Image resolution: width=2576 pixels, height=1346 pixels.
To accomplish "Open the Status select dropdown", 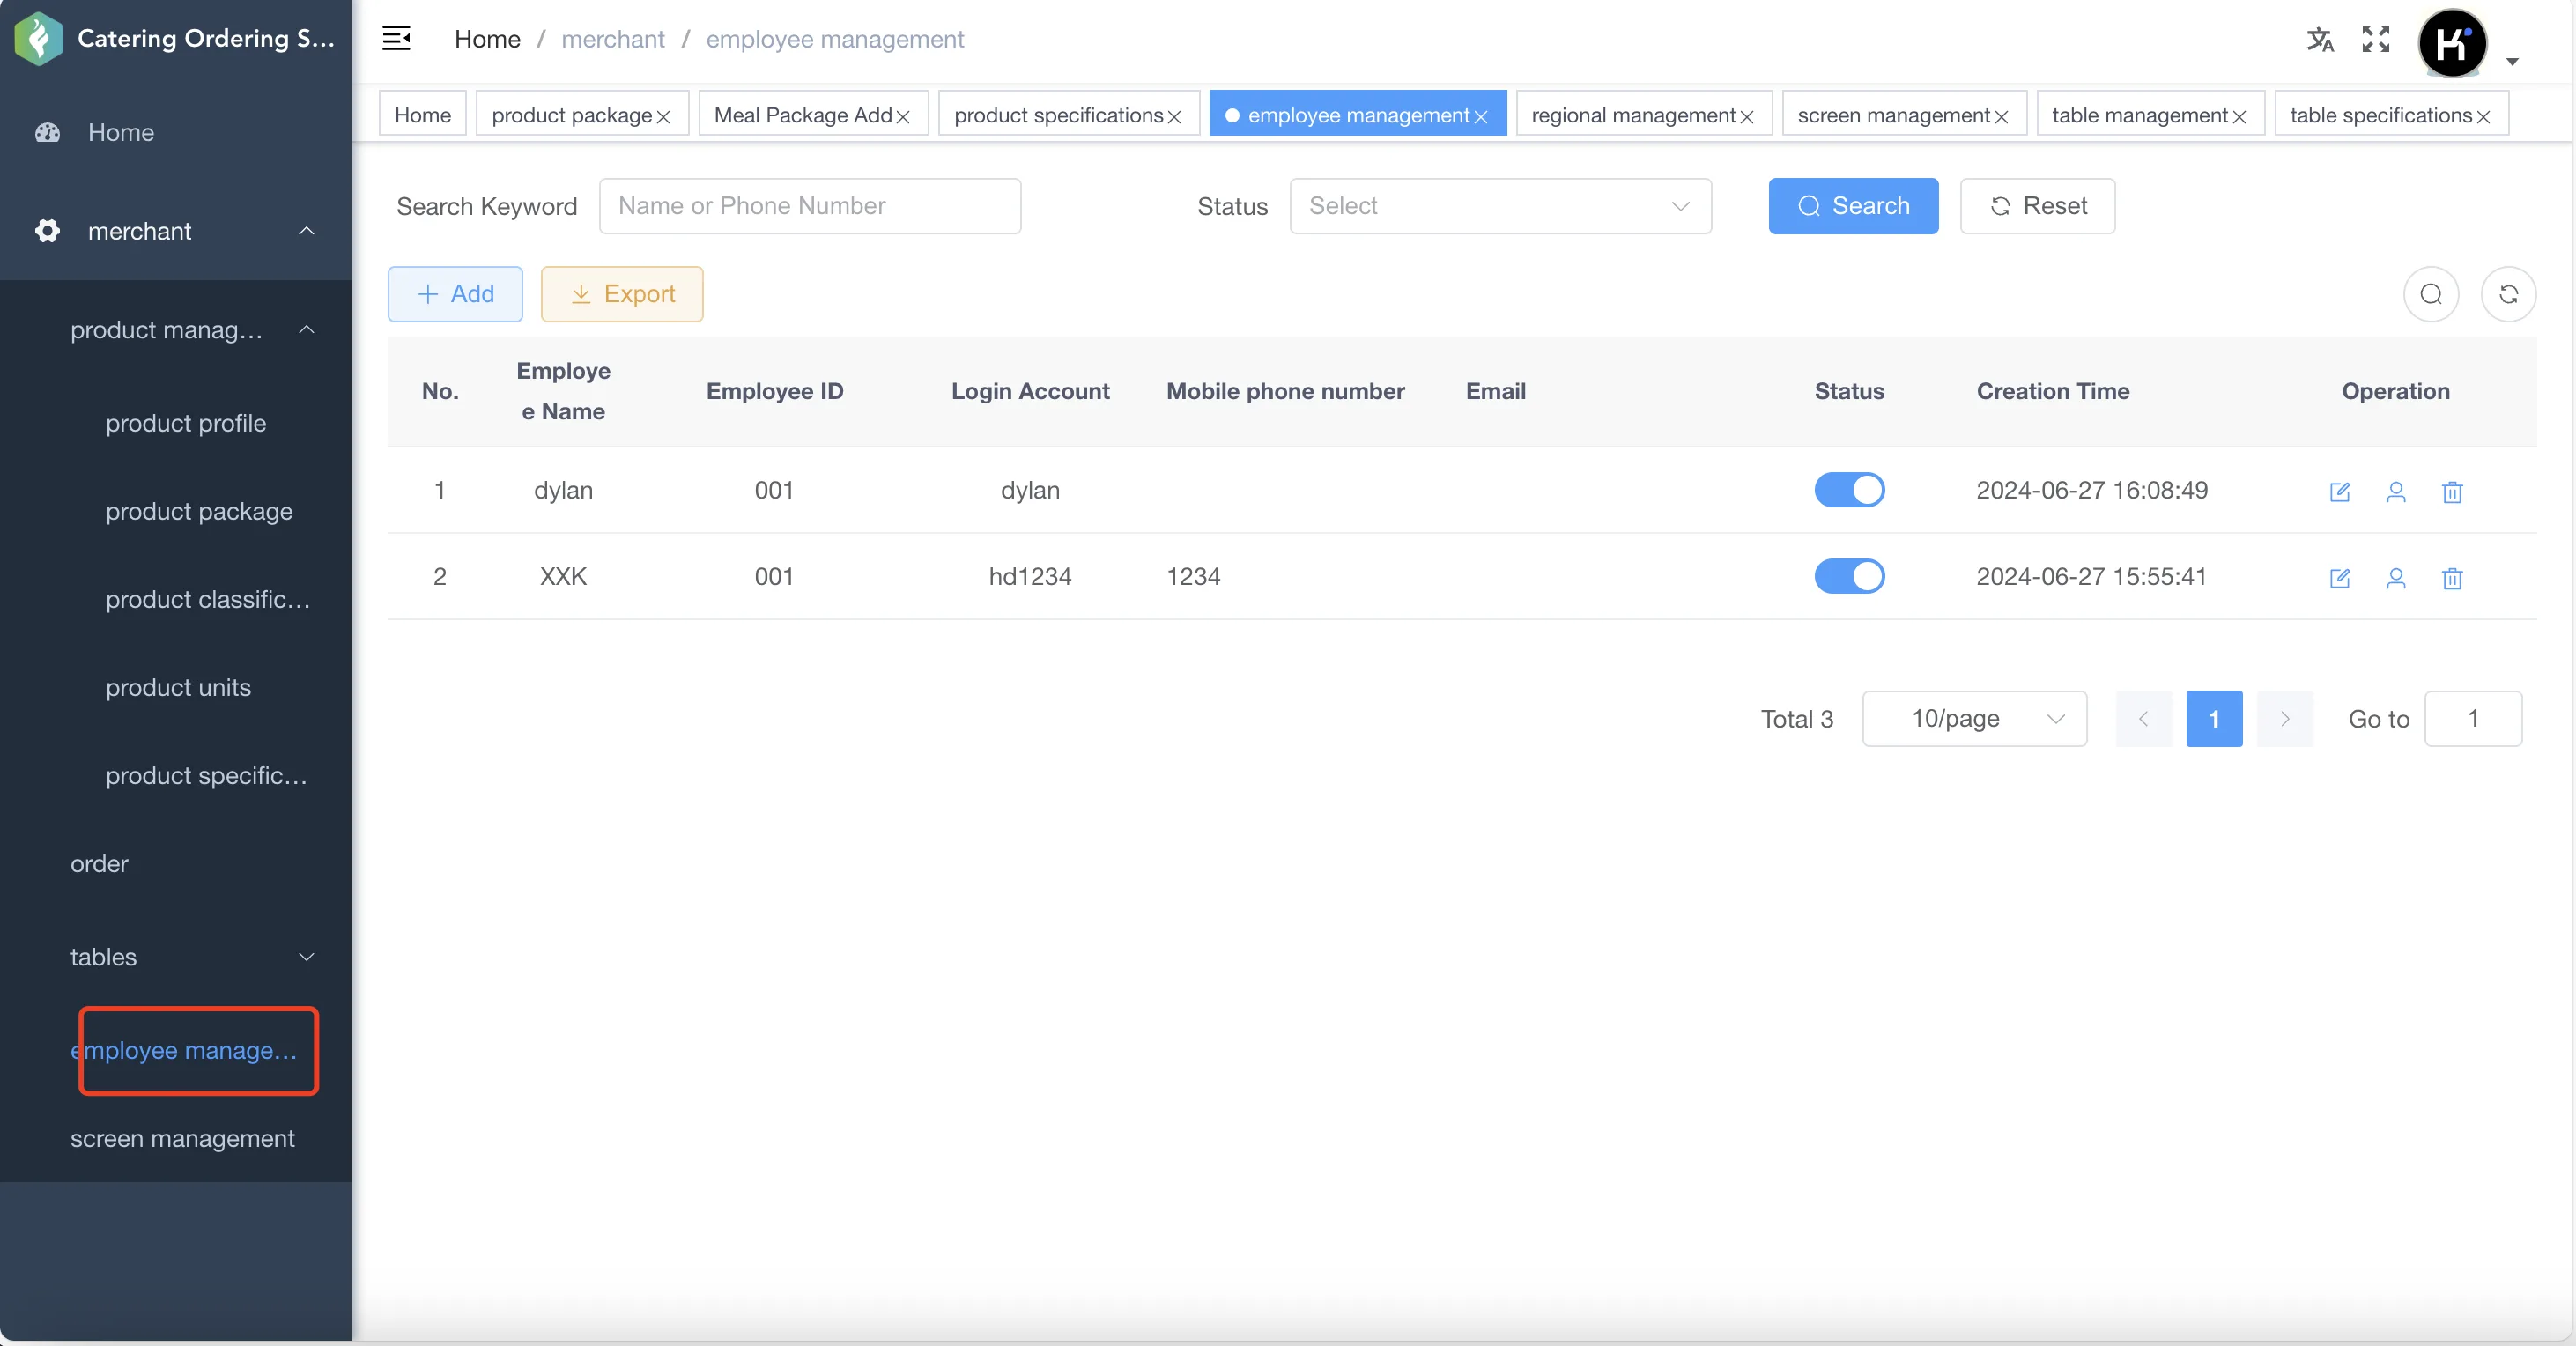I will [1500, 206].
